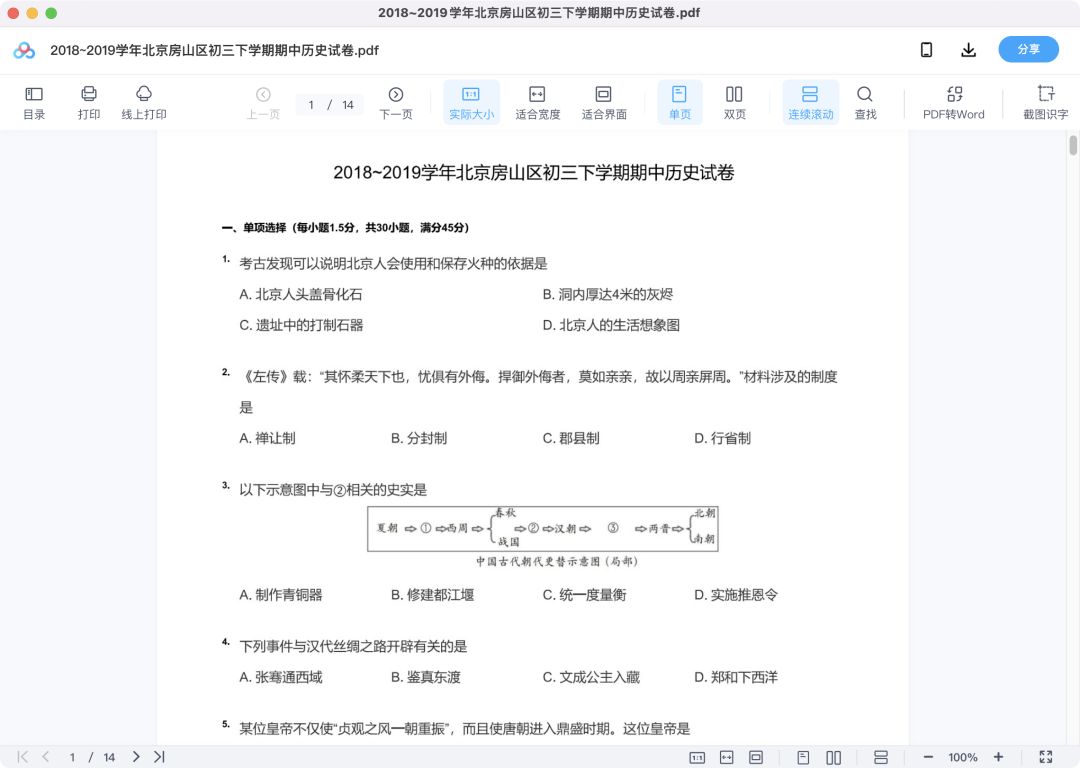Click option D. 行省制
1080x768 pixels.
(x=723, y=438)
